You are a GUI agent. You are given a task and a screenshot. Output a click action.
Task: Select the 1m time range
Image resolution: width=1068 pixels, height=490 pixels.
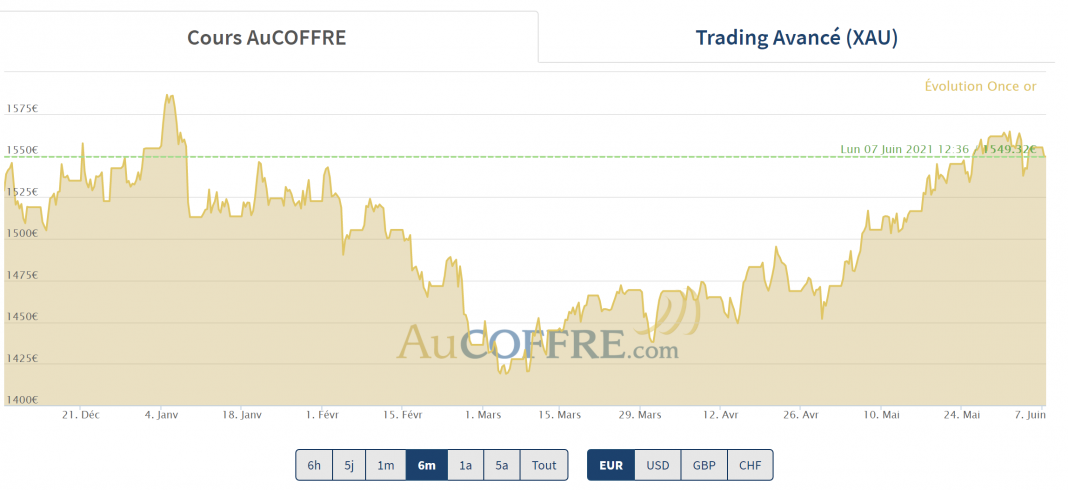(385, 465)
